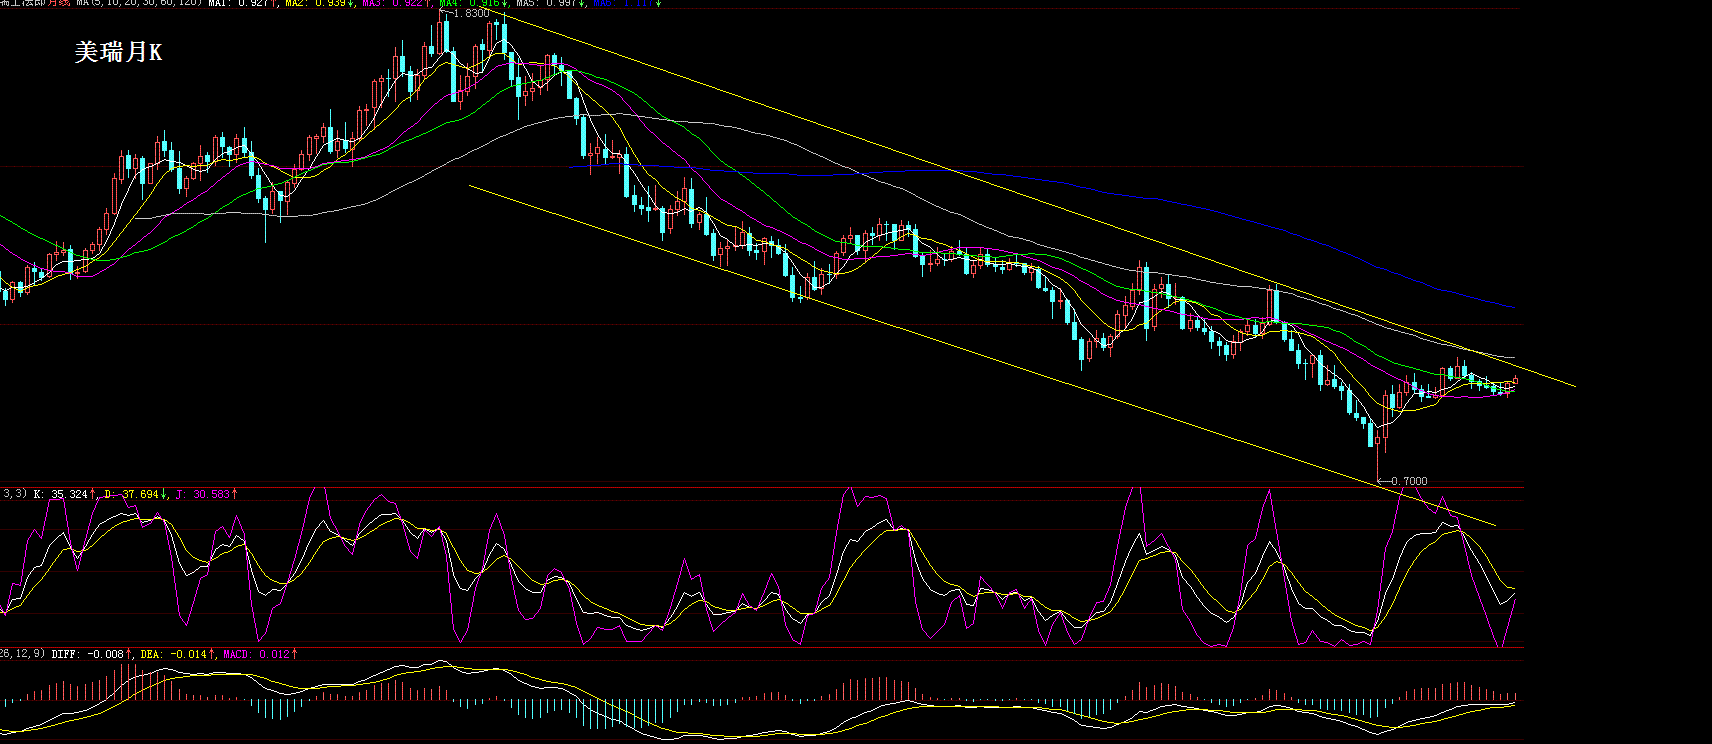Click the MA1 0.927 indicator label
The image size is (1712, 744).
coord(242,3)
